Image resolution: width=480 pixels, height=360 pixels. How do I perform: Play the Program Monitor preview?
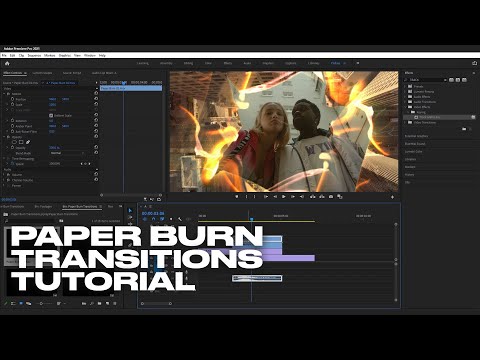click(284, 197)
